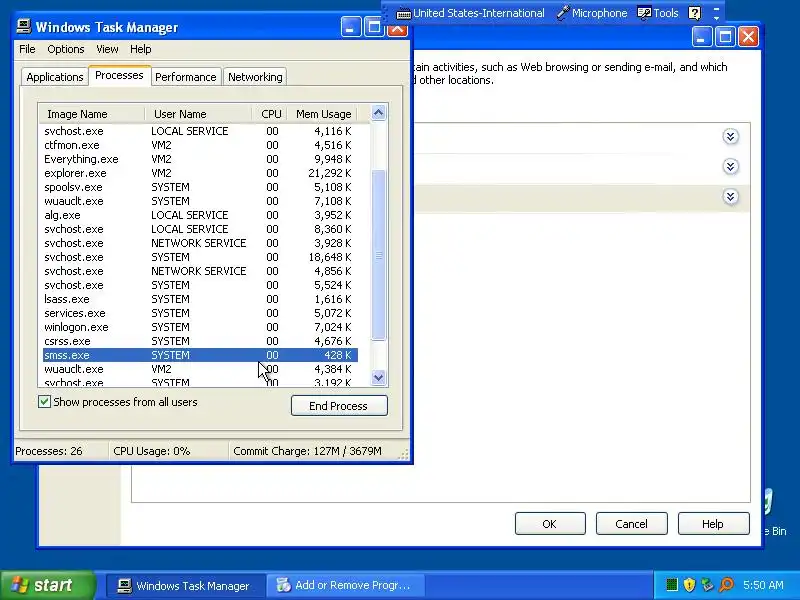800x600 pixels.
Task: Open Tools on the language bar
Action: [658, 13]
